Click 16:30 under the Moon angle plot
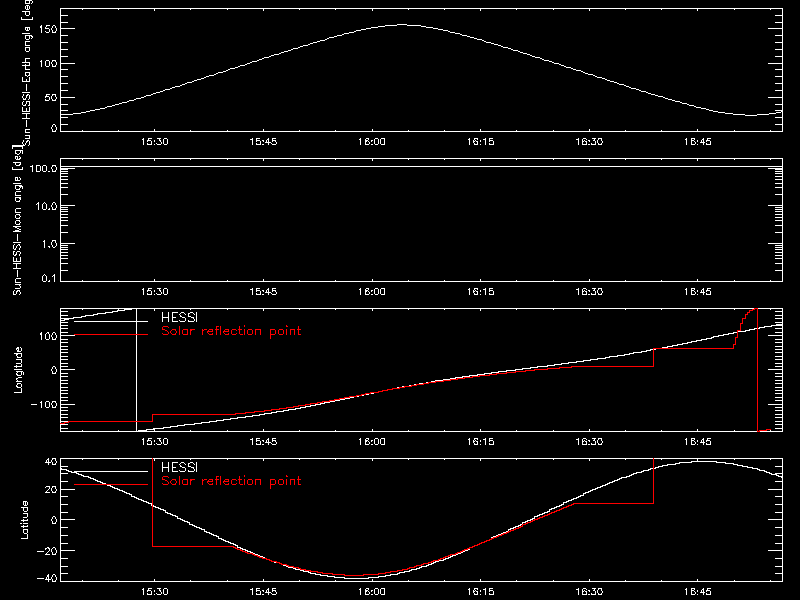800x600 pixels. 589,292
